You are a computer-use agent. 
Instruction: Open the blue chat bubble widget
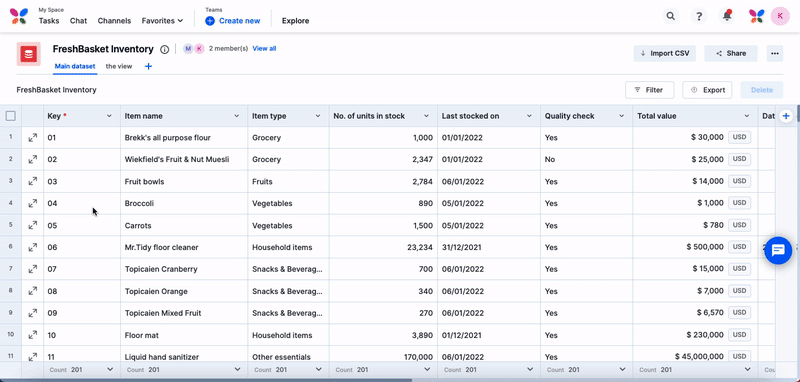pos(778,250)
